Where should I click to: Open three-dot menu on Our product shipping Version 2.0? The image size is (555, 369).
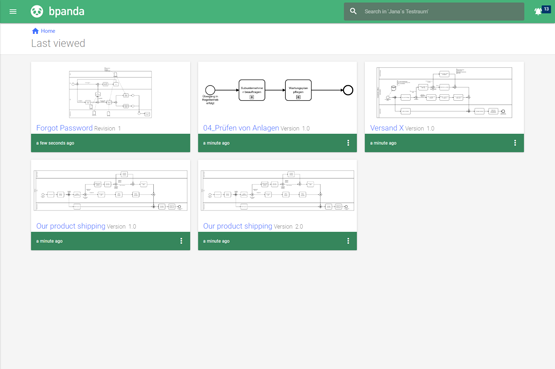(348, 241)
